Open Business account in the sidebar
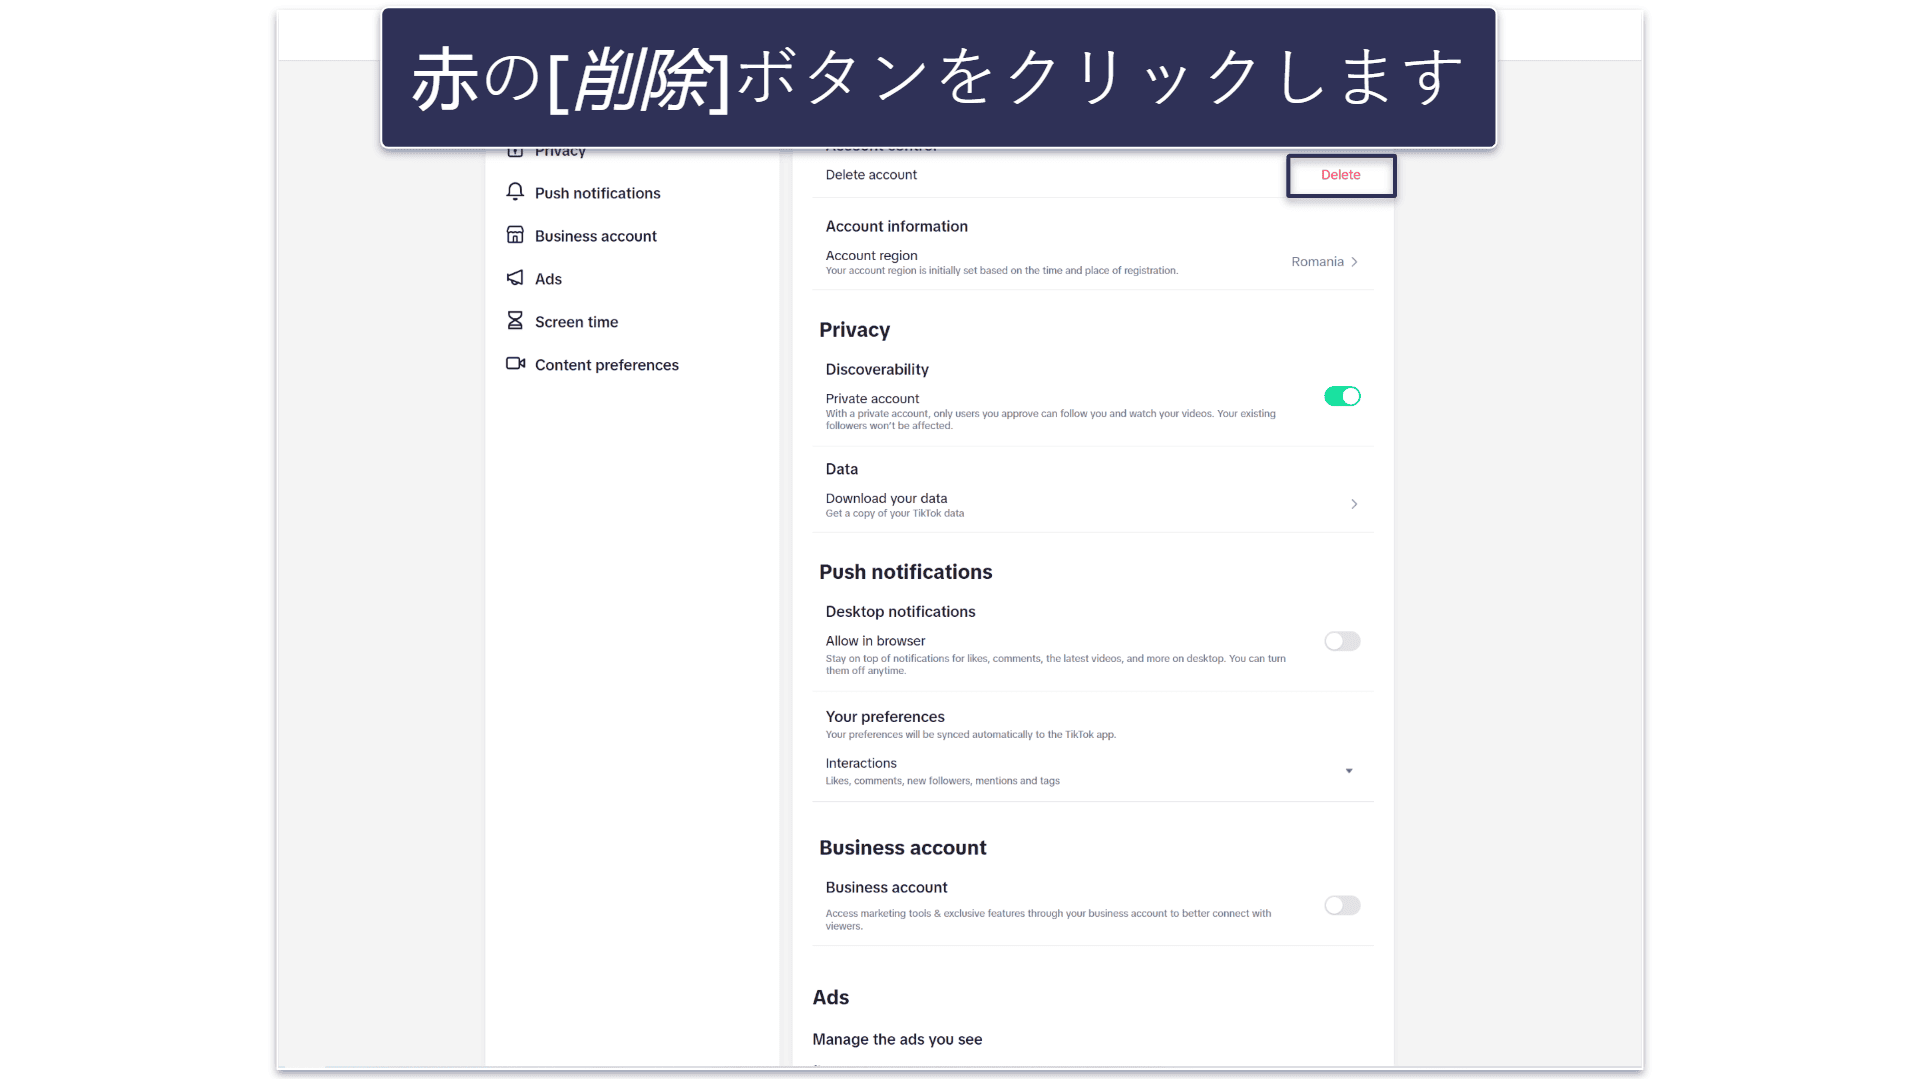The width and height of the screenshot is (1919, 1079). (595, 236)
